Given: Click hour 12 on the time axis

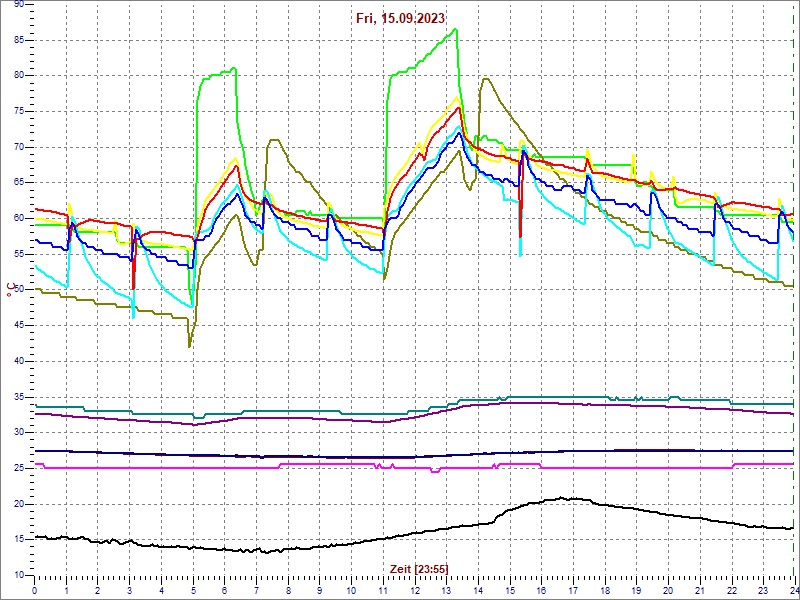Looking at the screenshot, I should [414, 589].
